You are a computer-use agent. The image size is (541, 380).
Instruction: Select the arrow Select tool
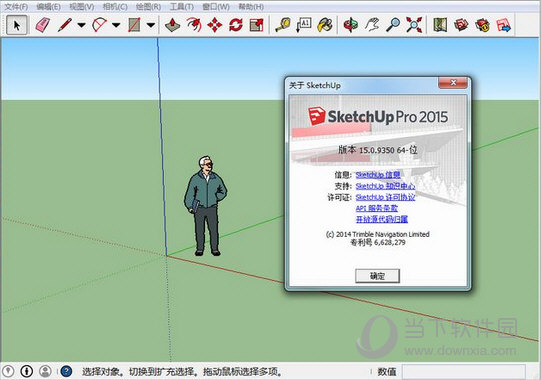tap(16, 25)
